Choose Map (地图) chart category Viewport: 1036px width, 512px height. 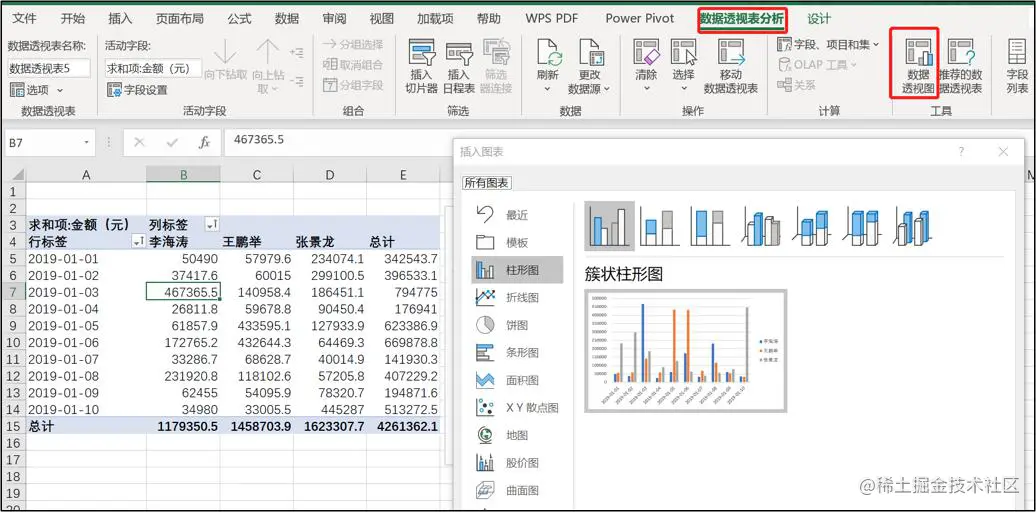click(517, 435)
